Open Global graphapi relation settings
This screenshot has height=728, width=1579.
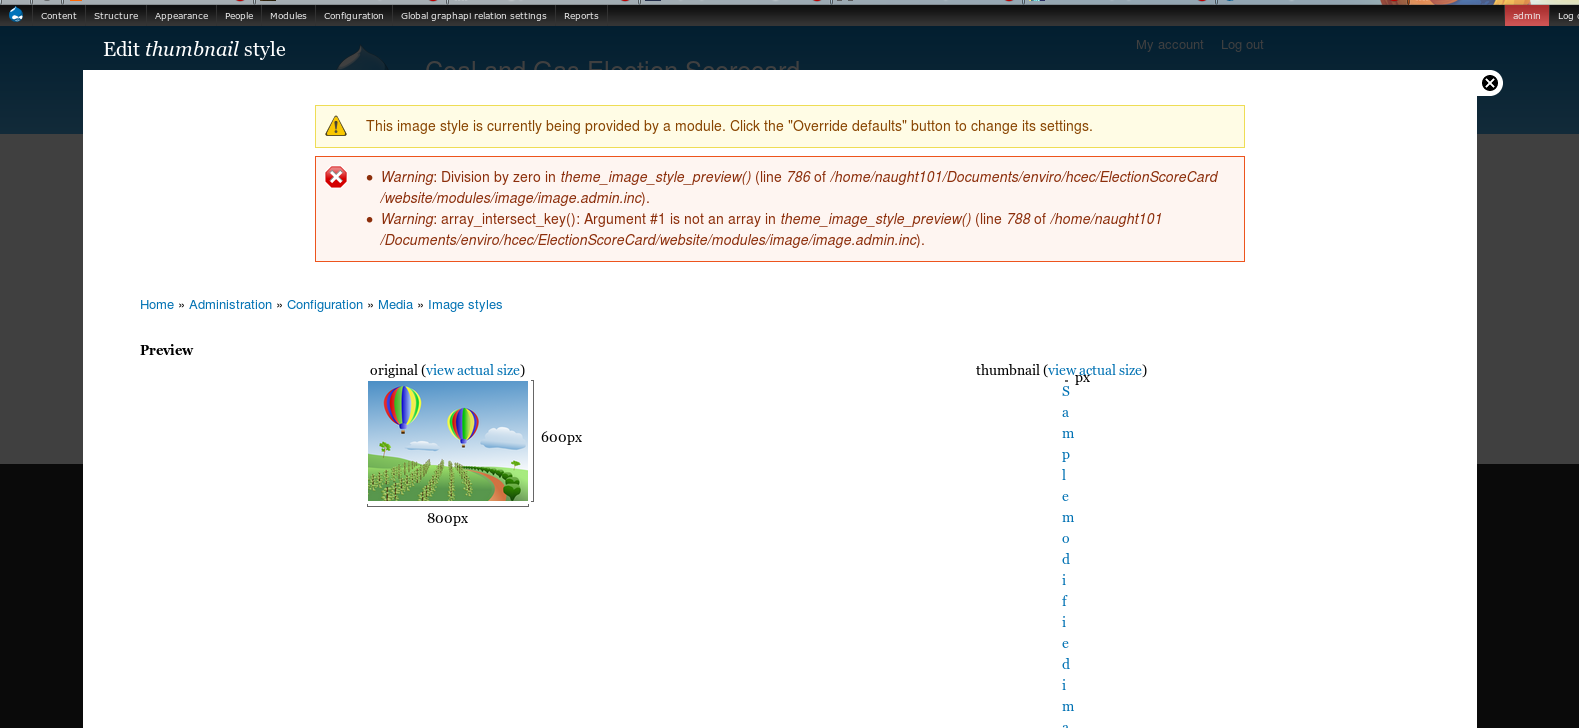click(474, 16)
